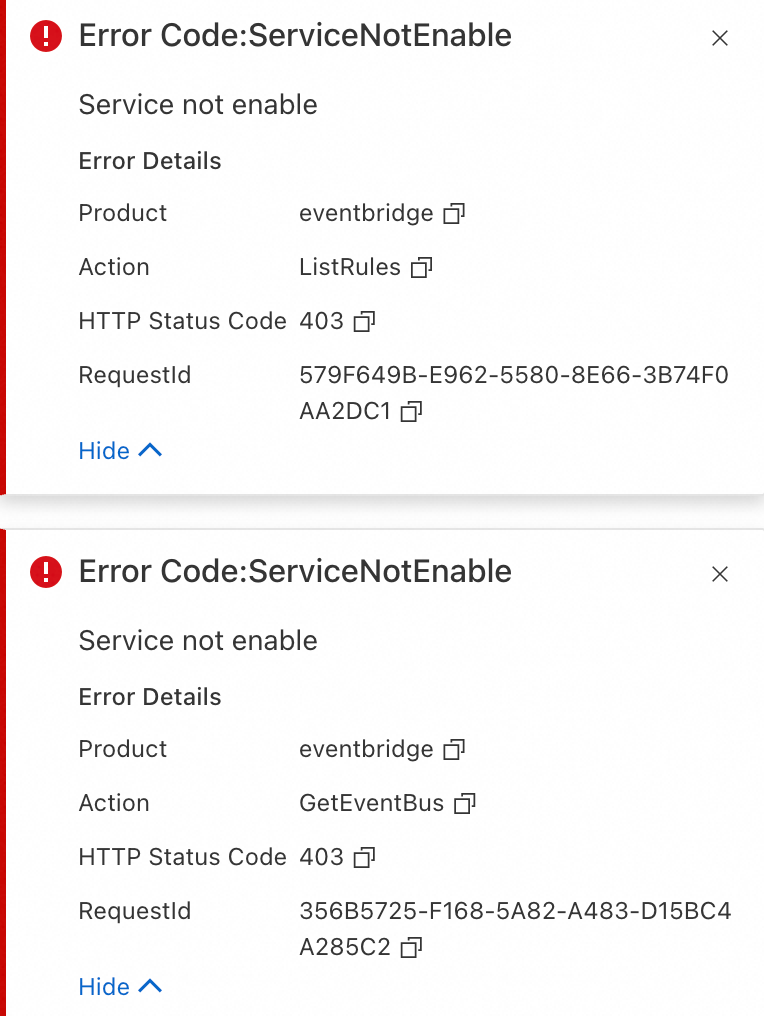The width and height of the screenshot is (764, 1016).
Task: Copy the ListRules action name
Action: 421,267
